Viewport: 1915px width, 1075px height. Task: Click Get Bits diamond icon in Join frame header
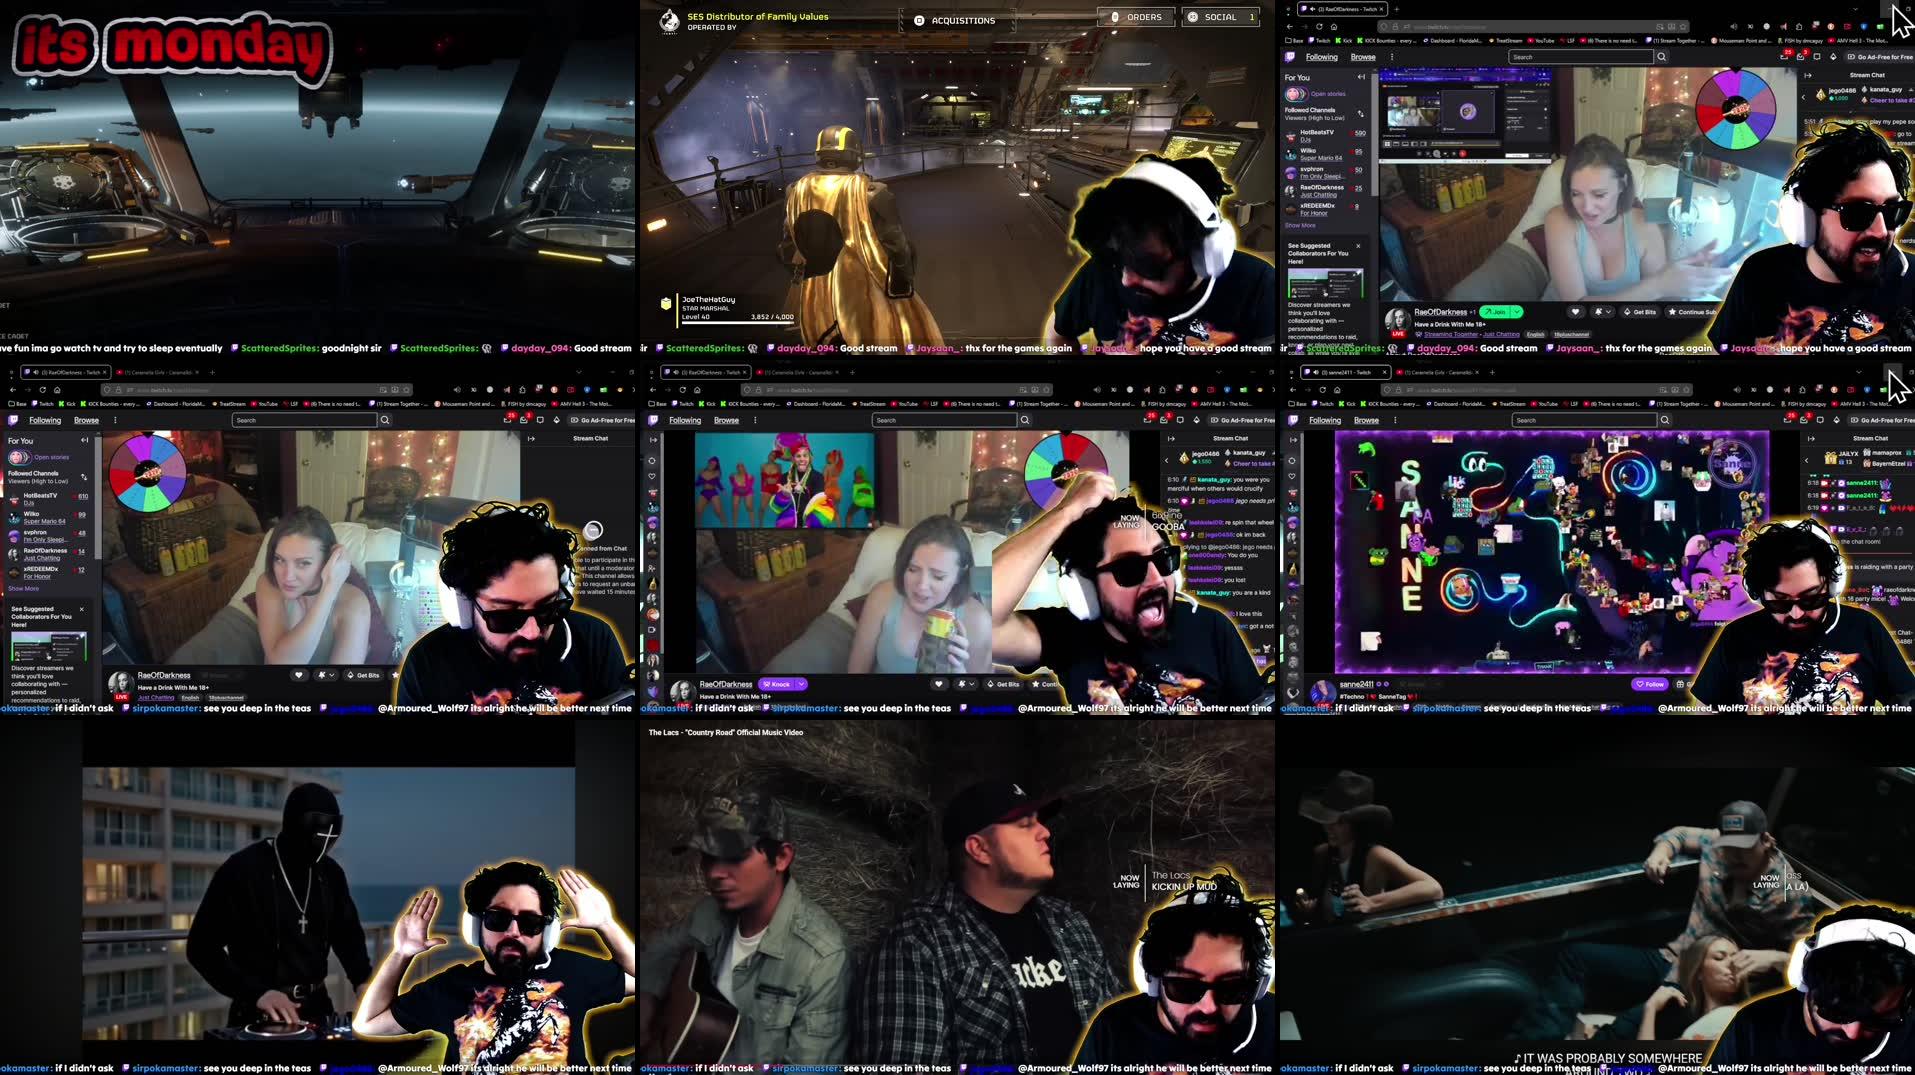click(1833, 57)
